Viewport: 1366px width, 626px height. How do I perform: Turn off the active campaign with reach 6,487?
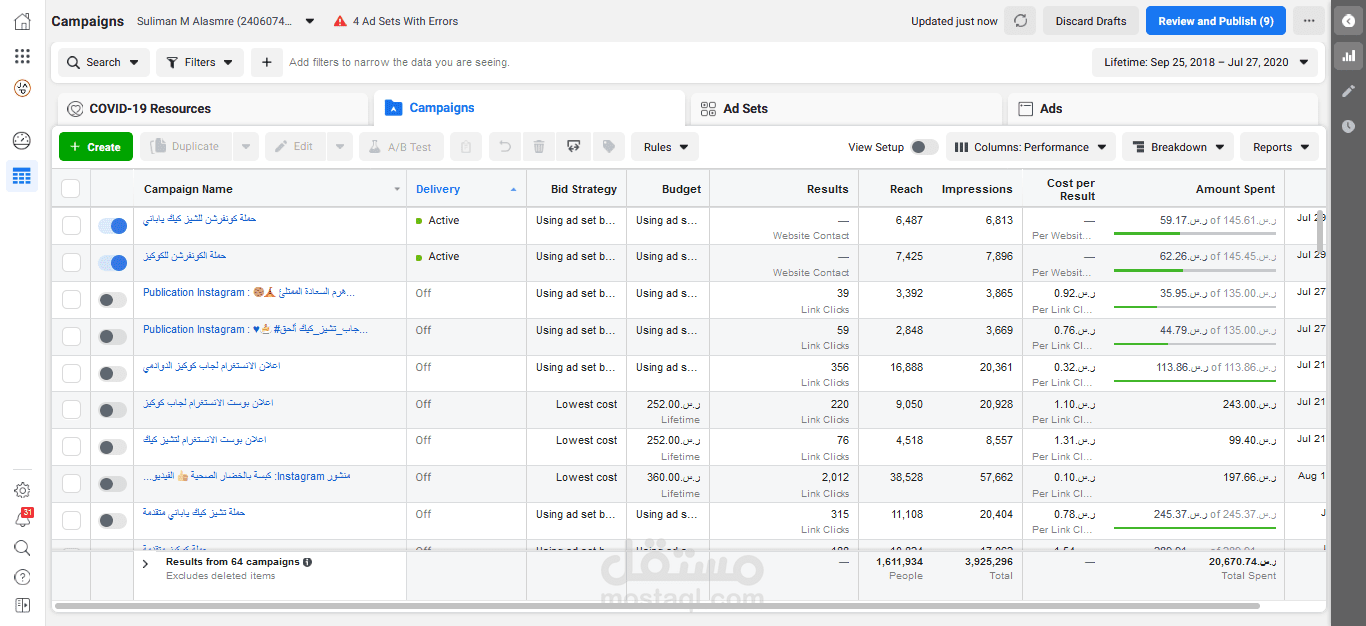pos(113,226)
